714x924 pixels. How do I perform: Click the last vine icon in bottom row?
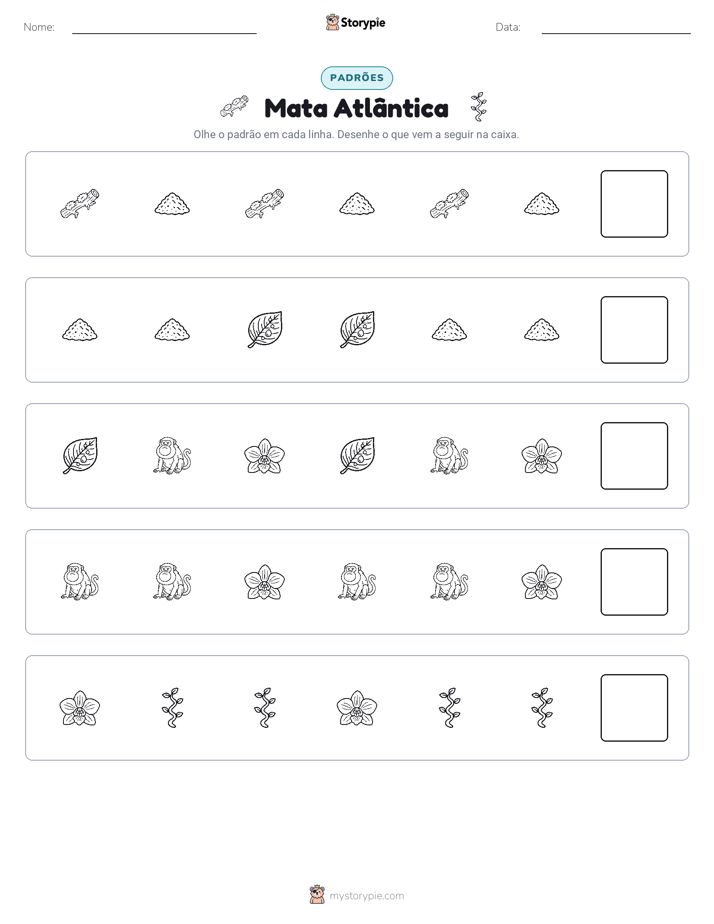point(541,708)
